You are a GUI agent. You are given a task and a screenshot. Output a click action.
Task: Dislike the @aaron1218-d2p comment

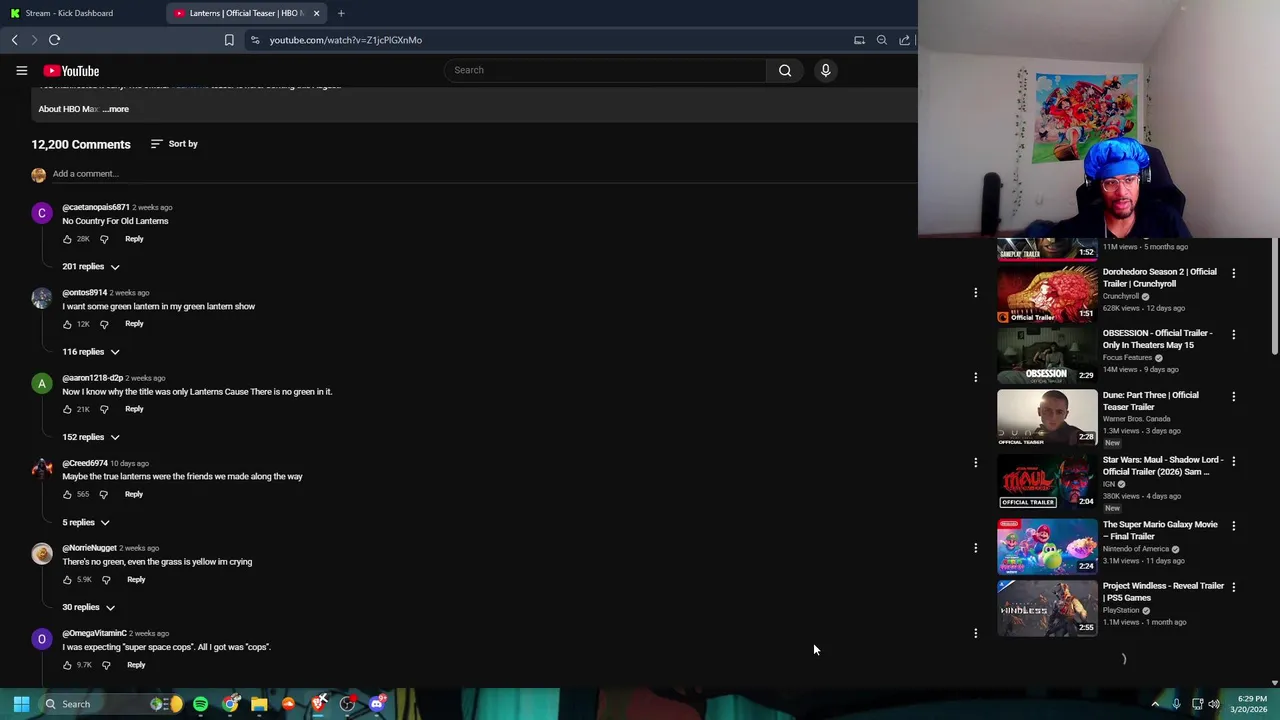pyautogui.click(x=104, y=409)
